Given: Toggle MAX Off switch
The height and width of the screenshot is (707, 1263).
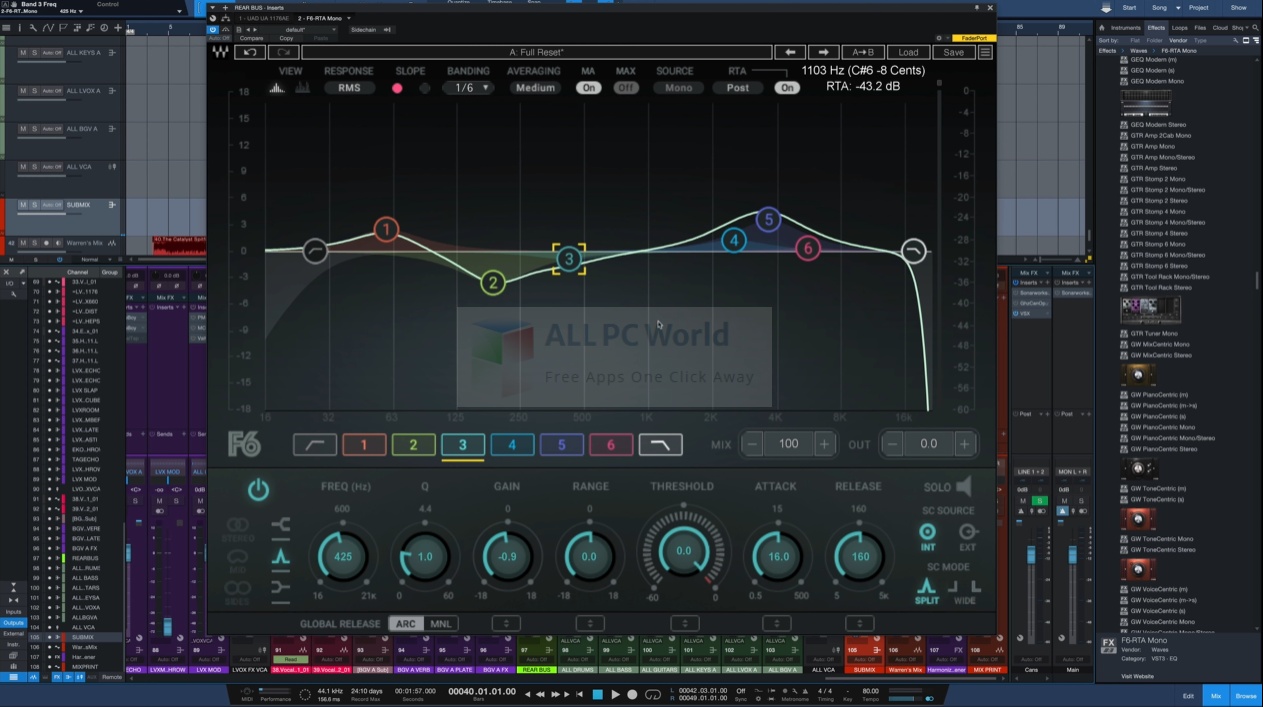Looking at the screenshot, I should tap(626, 88).
